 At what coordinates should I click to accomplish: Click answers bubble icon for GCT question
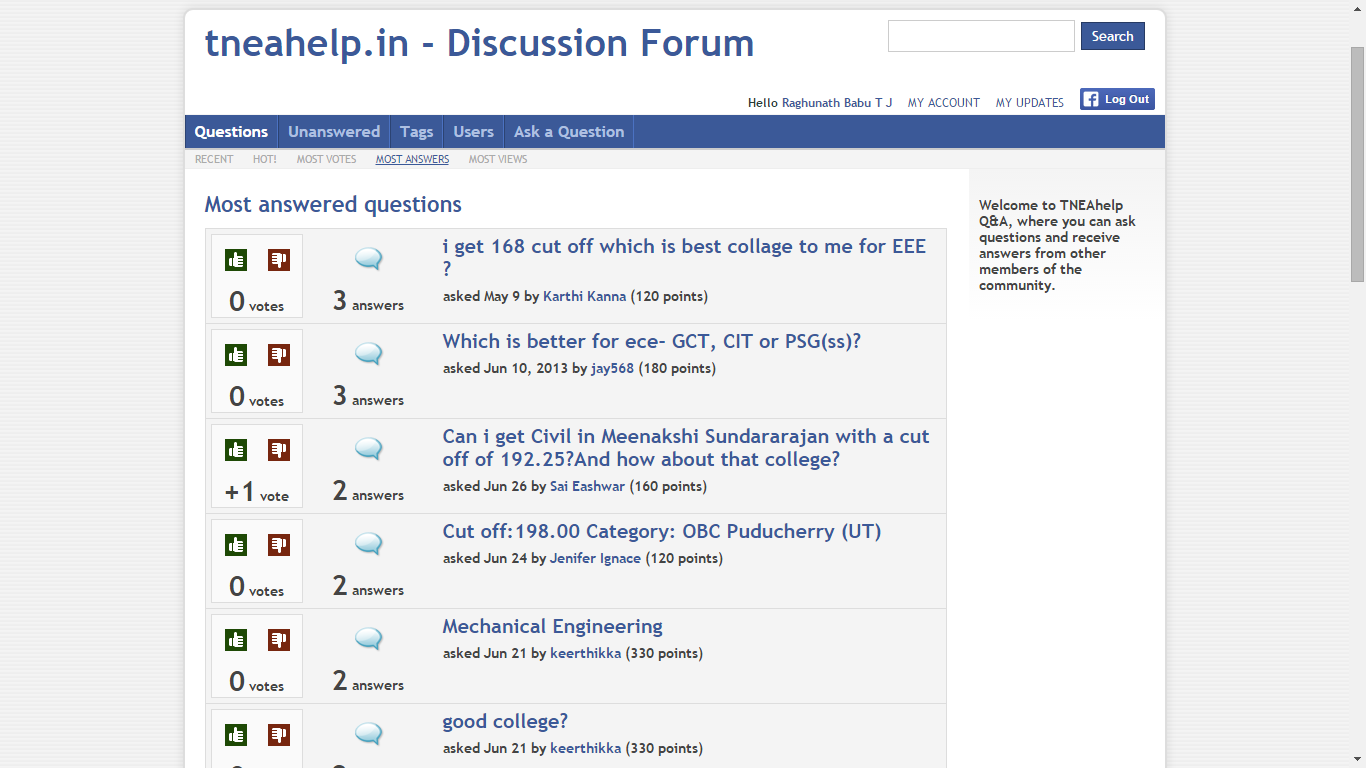[x=369, y=354]
